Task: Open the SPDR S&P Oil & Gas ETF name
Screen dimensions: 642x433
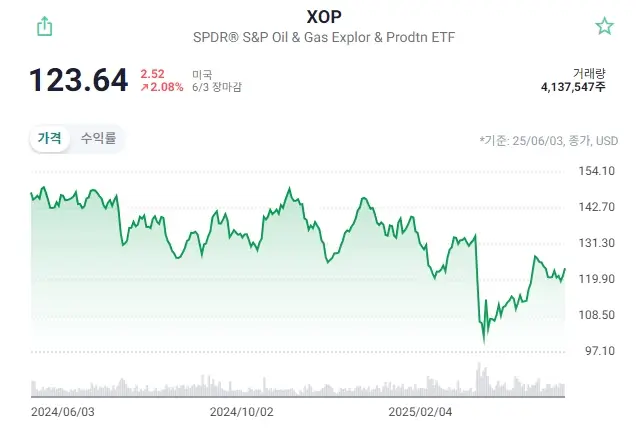Action: click(321, 37)
